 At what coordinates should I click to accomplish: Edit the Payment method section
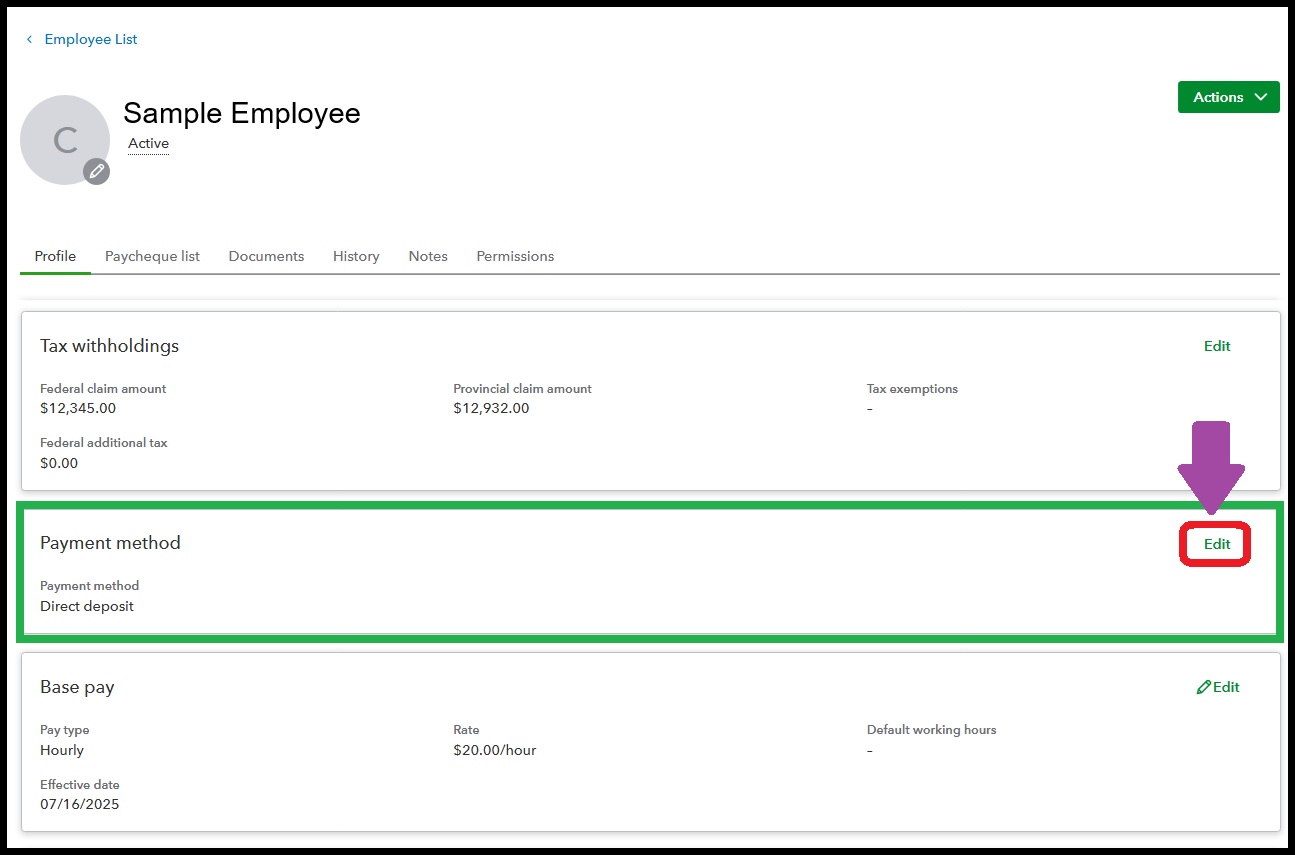[1217, 544]
